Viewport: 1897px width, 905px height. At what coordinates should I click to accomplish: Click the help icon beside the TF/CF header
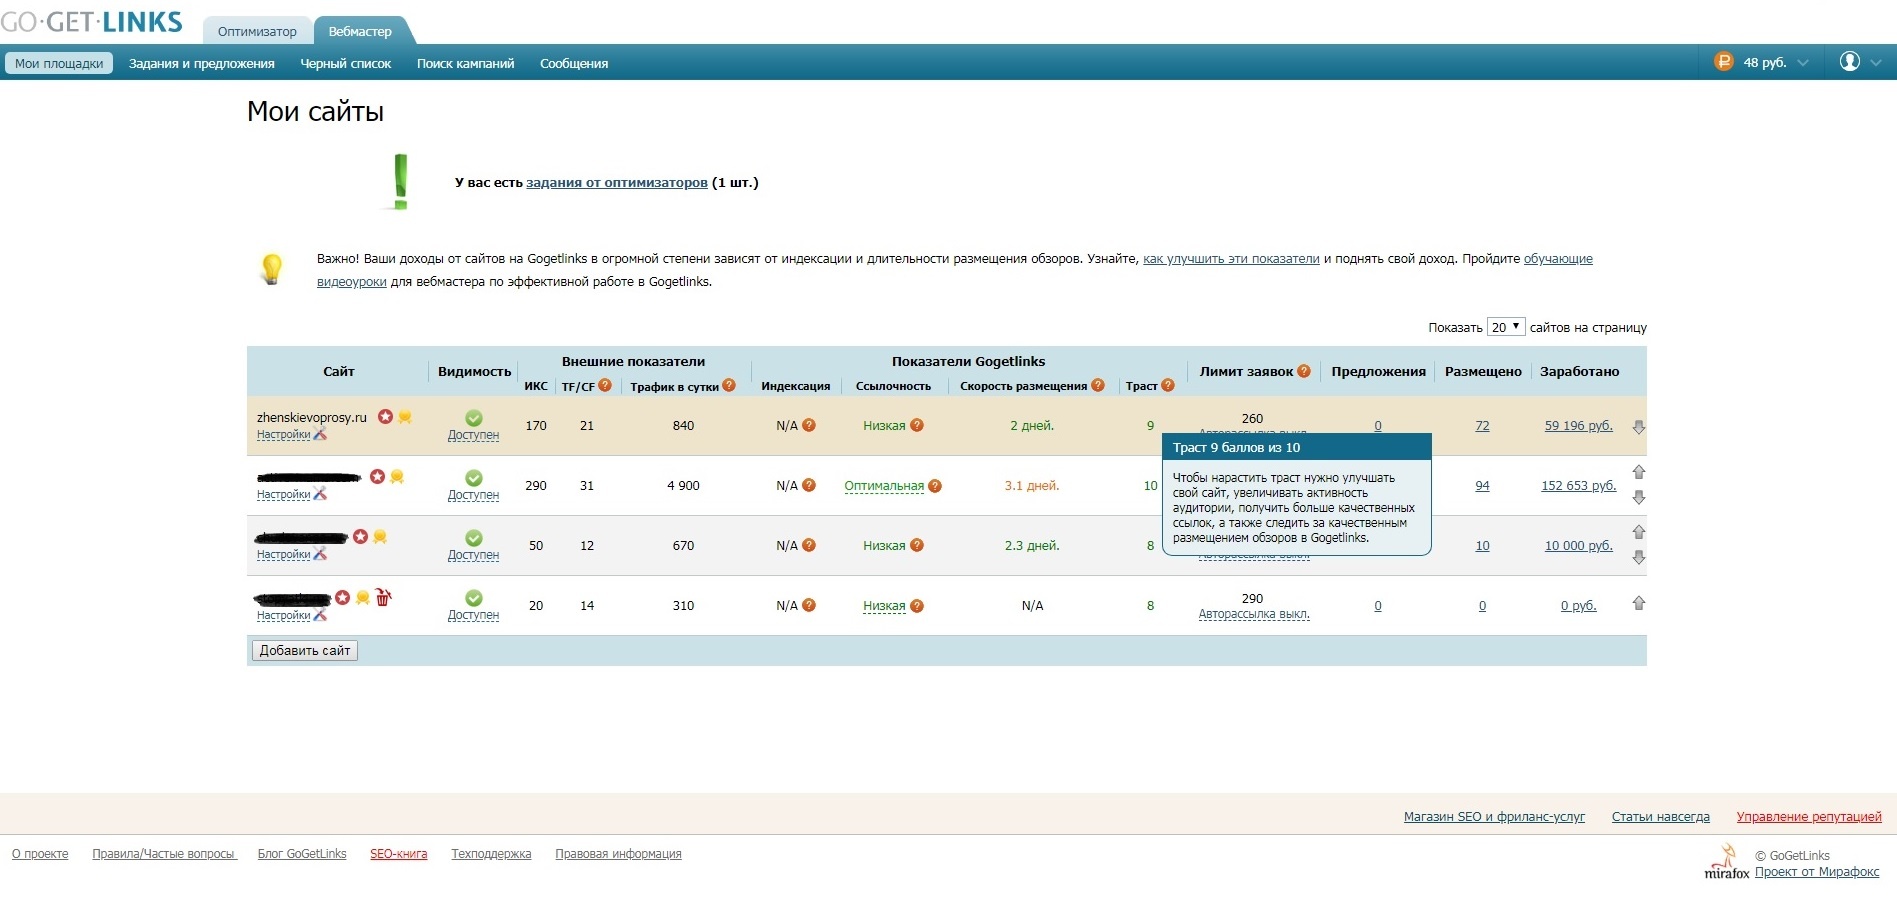click(605, 386)
